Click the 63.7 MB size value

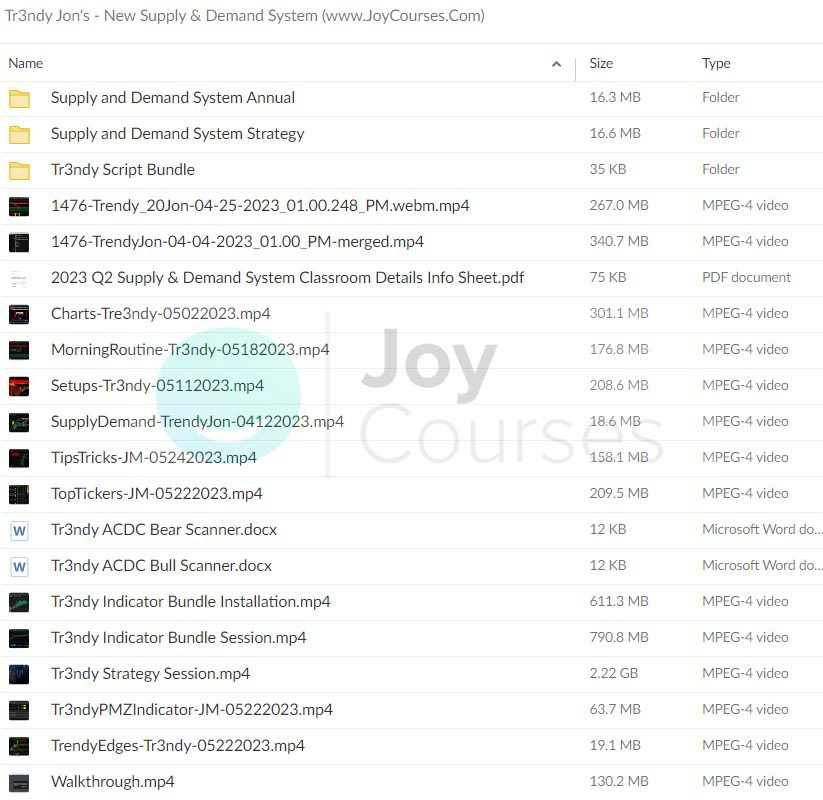[x=615, y=710]
